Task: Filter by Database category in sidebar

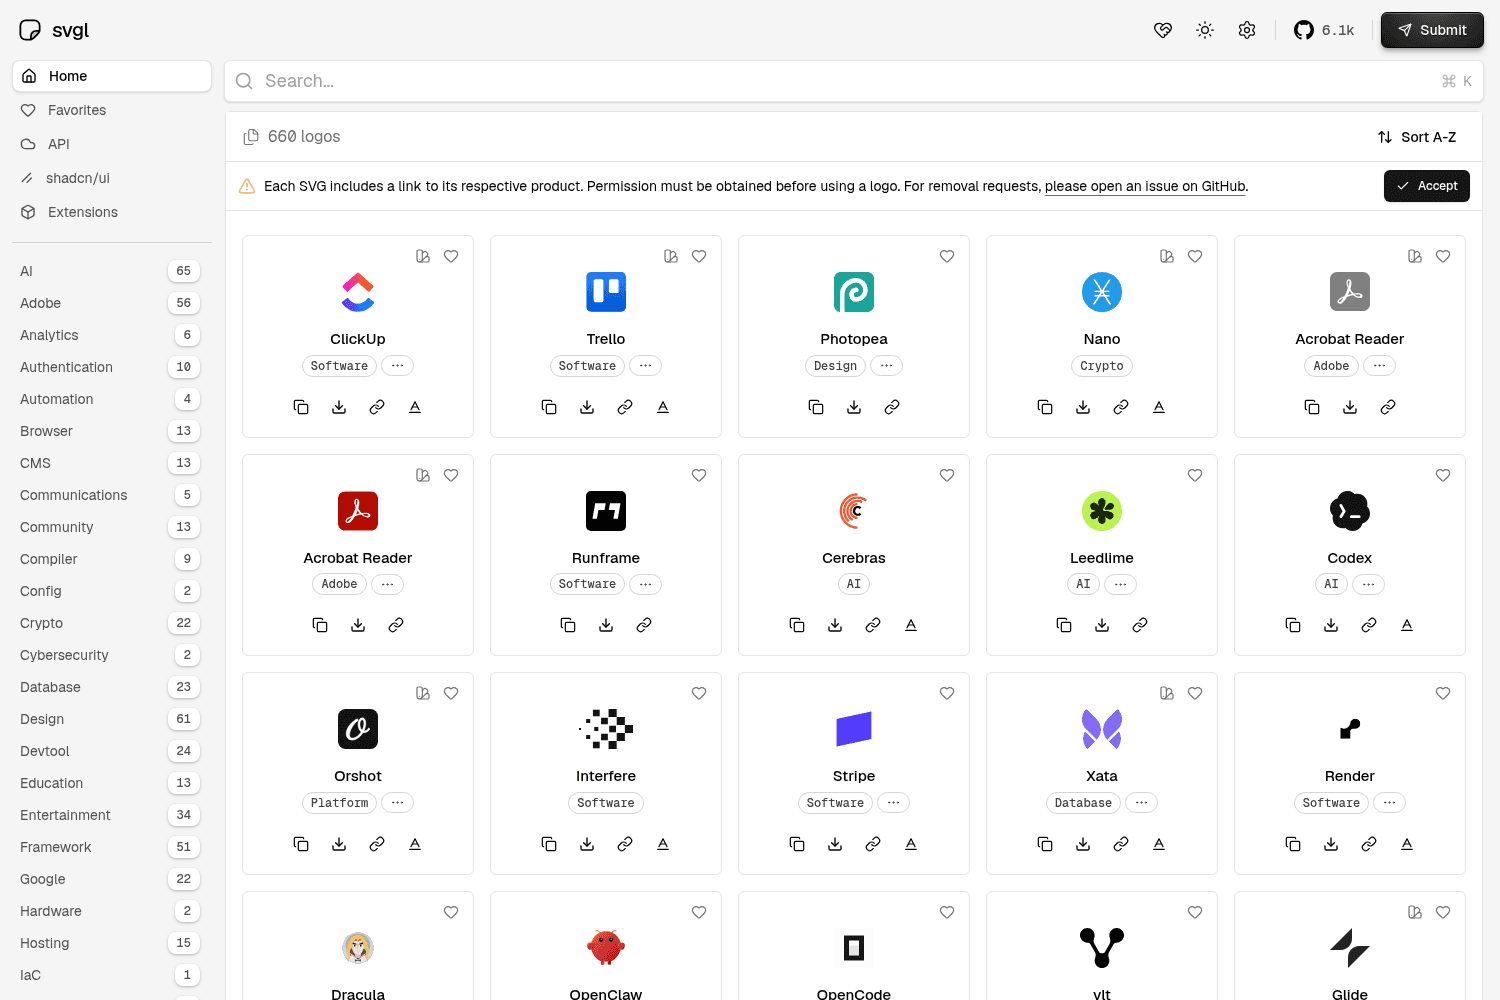Action: point(110,687)
